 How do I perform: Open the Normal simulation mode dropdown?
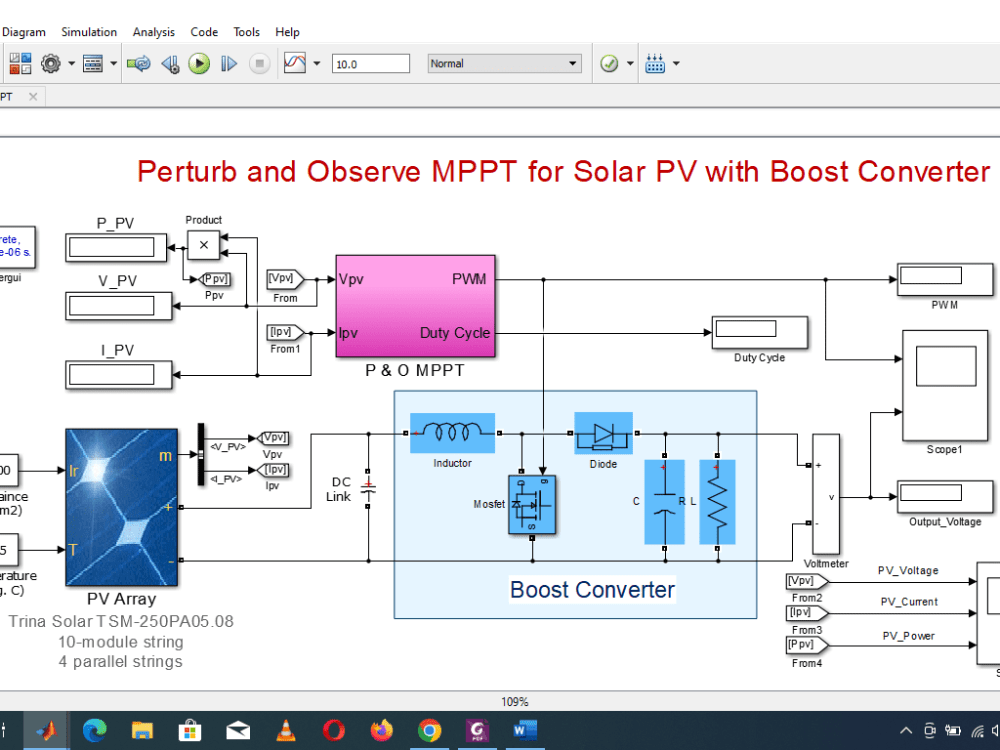(505, 62)
